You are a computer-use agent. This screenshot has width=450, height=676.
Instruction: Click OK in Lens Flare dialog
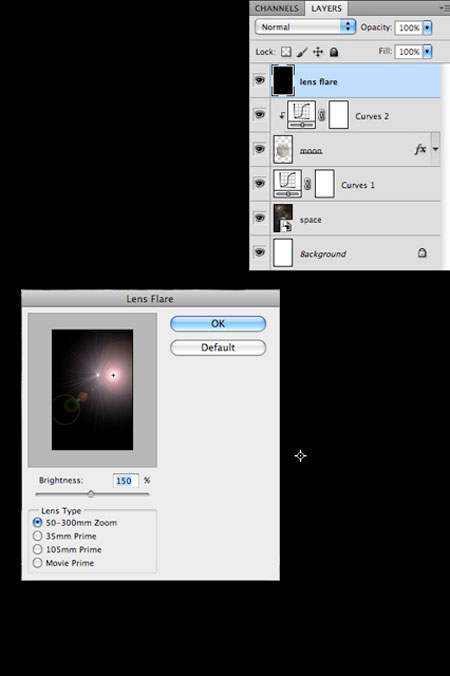pos(218,324)
